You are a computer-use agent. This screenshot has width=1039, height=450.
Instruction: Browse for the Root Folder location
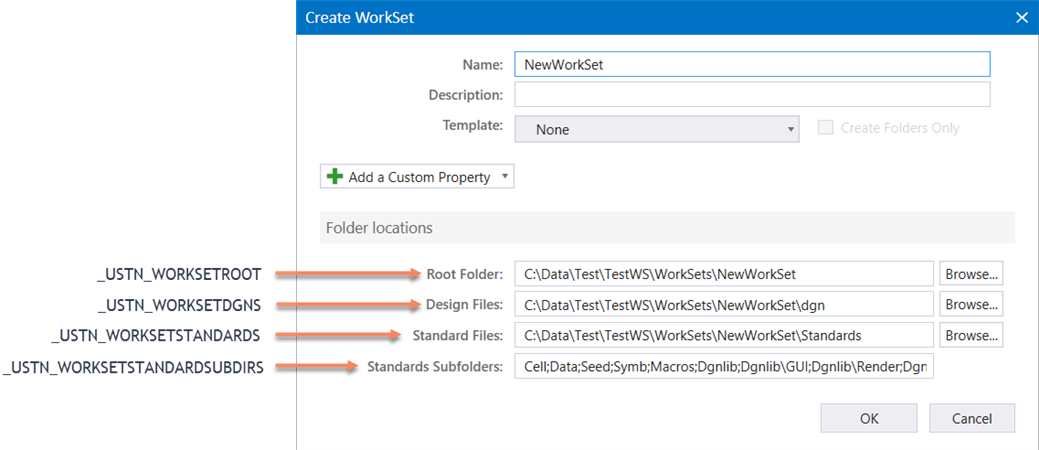coord(970,273)
